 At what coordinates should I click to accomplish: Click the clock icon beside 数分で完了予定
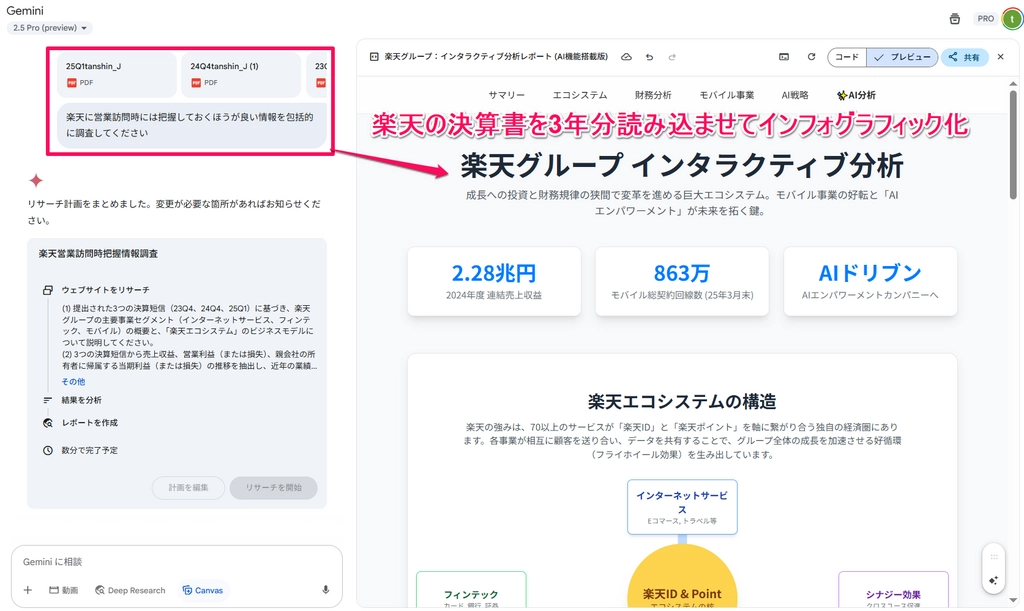48,450
